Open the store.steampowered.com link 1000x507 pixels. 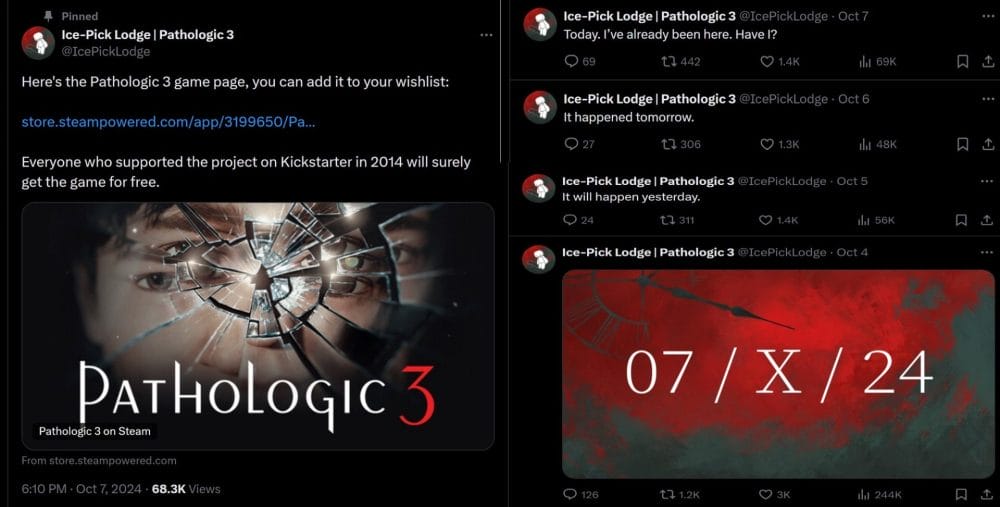[x=168, y=122]
